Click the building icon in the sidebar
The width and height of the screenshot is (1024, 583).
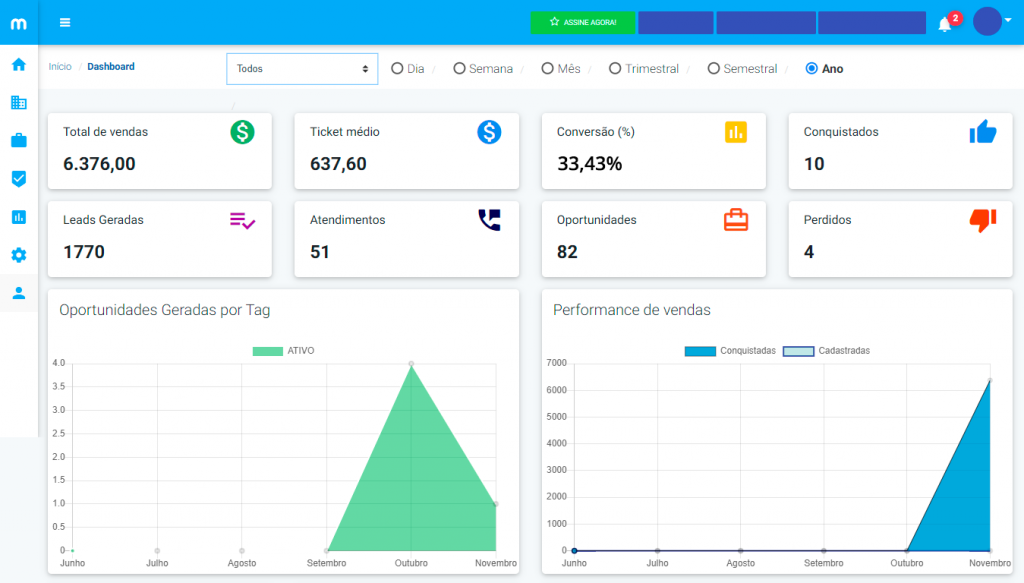[x=17, y=102]
